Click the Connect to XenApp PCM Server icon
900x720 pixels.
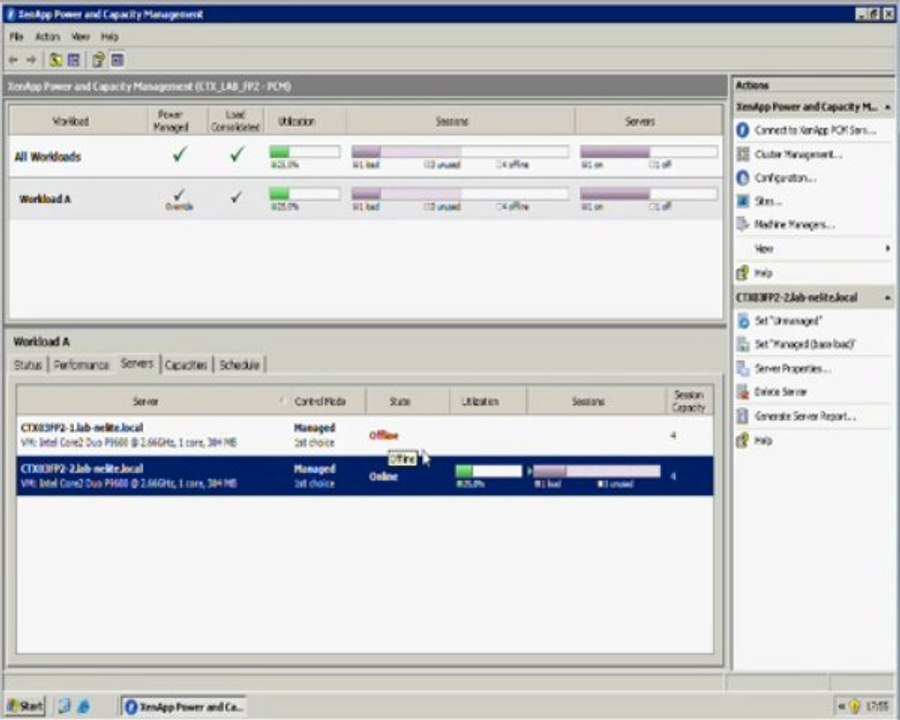tap(743, 130)
